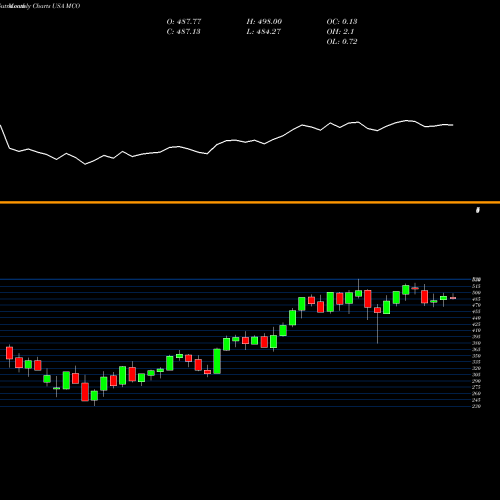Click the last small red candle at right
This screenshot has width=500, height=500.
pyautogui.click(x=453, y=298)
